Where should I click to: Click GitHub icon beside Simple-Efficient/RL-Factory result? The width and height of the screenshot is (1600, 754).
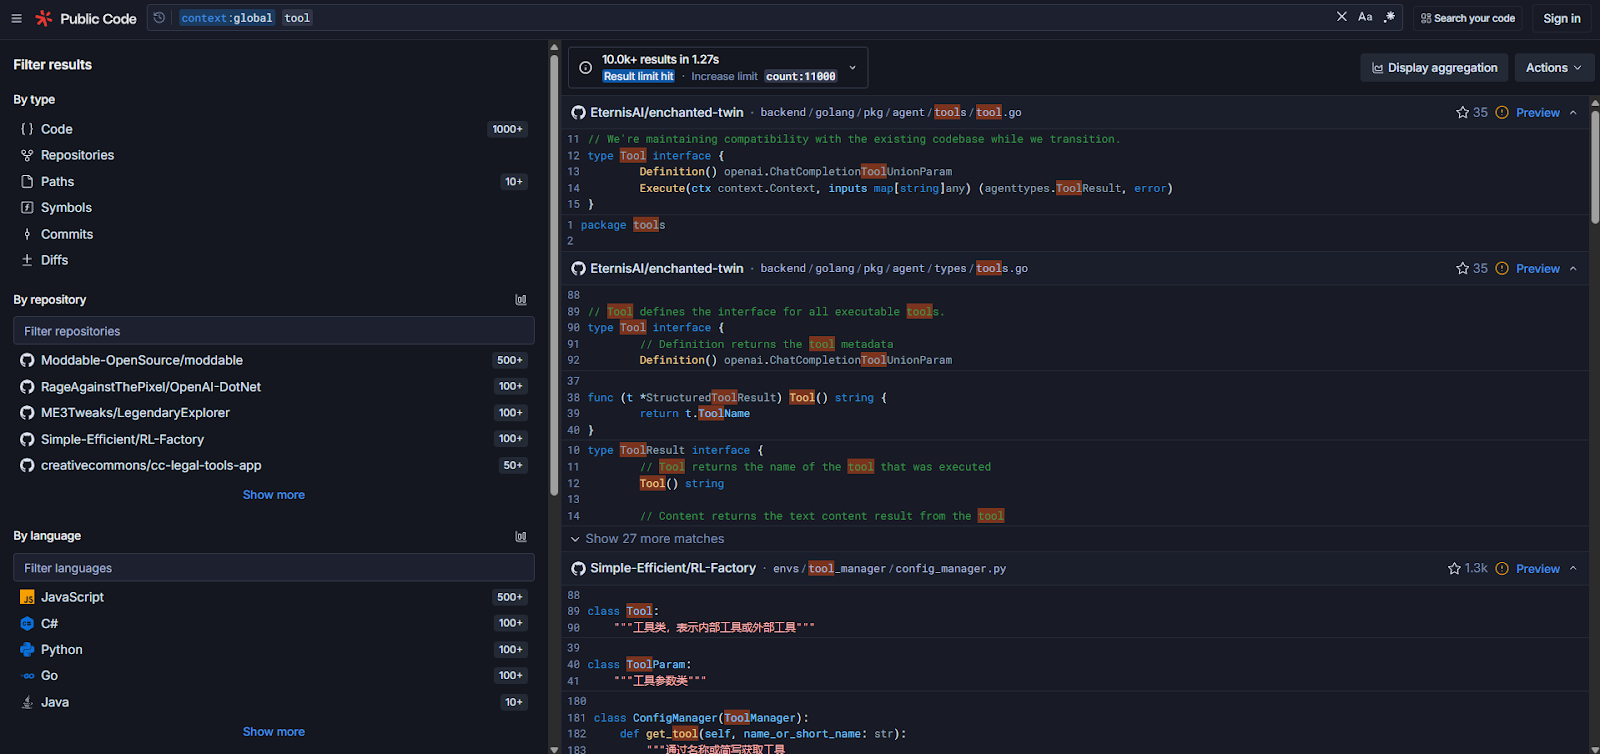coord(578,568)
